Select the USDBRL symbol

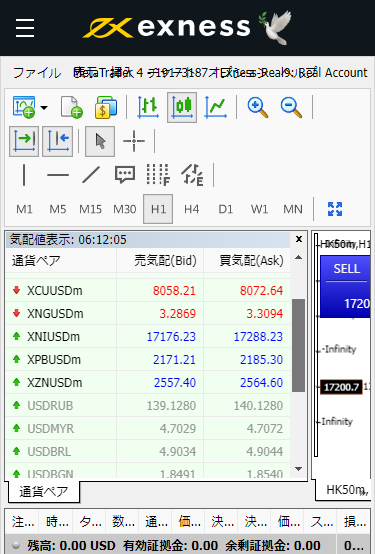(49, 452)
